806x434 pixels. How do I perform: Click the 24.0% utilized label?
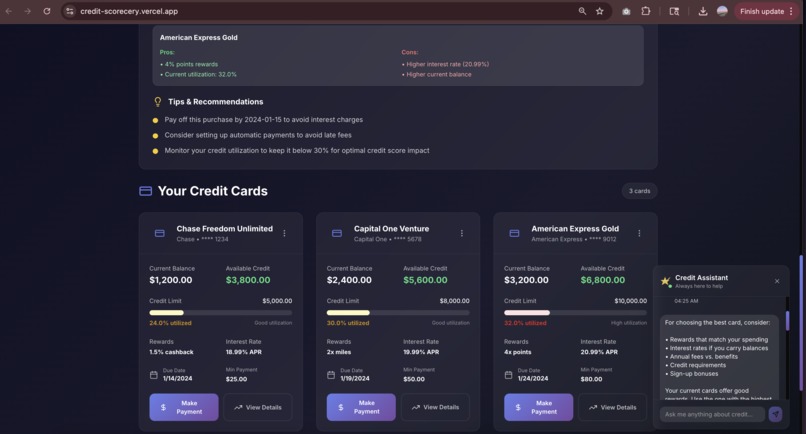point(170,323)
